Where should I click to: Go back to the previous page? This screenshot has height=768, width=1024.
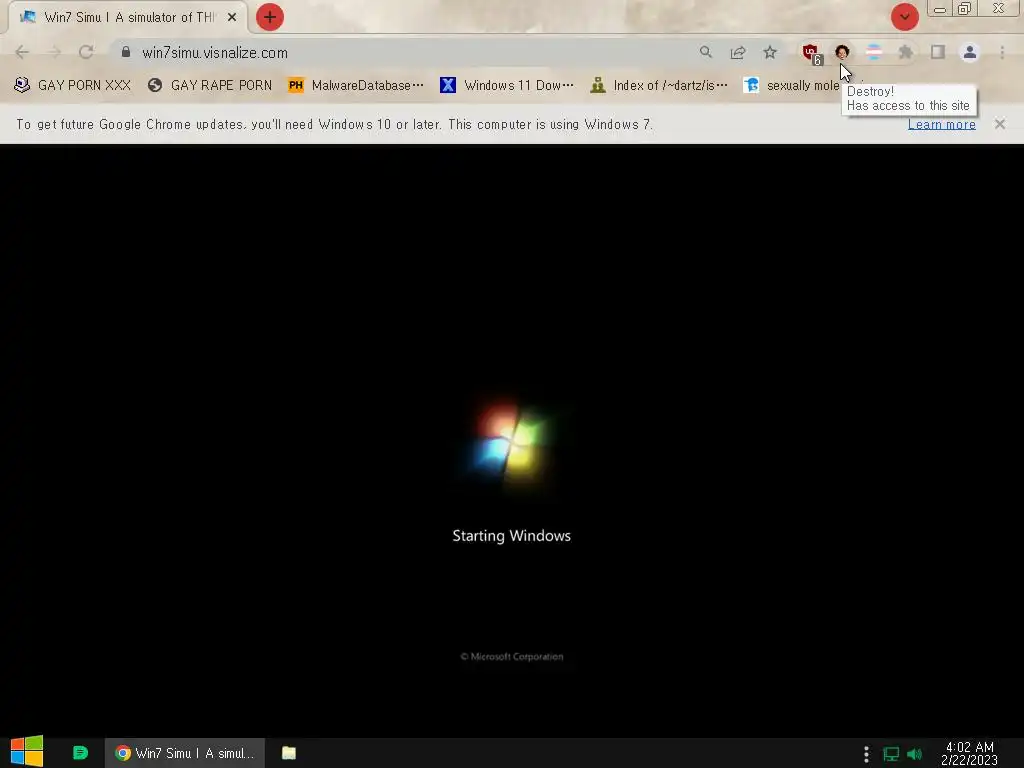click(x=22, y=52)
